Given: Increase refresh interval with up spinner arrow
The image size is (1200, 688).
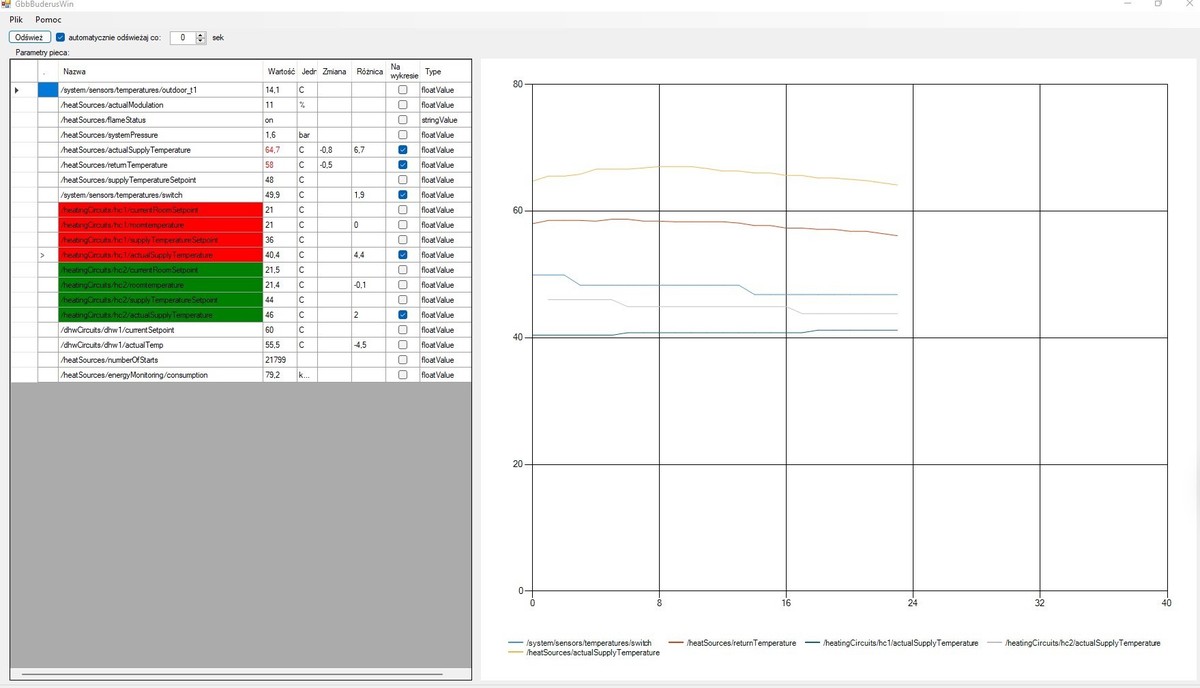Looking at the screenshot, I should pyautogui.click(x=201, y=34).
